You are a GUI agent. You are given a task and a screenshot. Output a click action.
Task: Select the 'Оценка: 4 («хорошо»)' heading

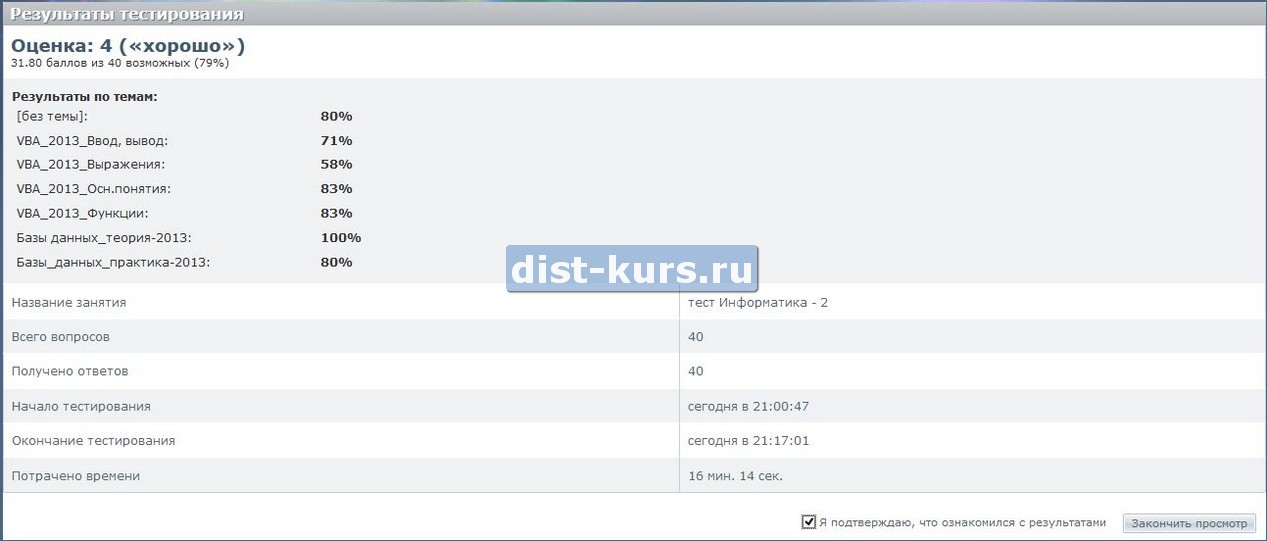(x=128, y=46)
